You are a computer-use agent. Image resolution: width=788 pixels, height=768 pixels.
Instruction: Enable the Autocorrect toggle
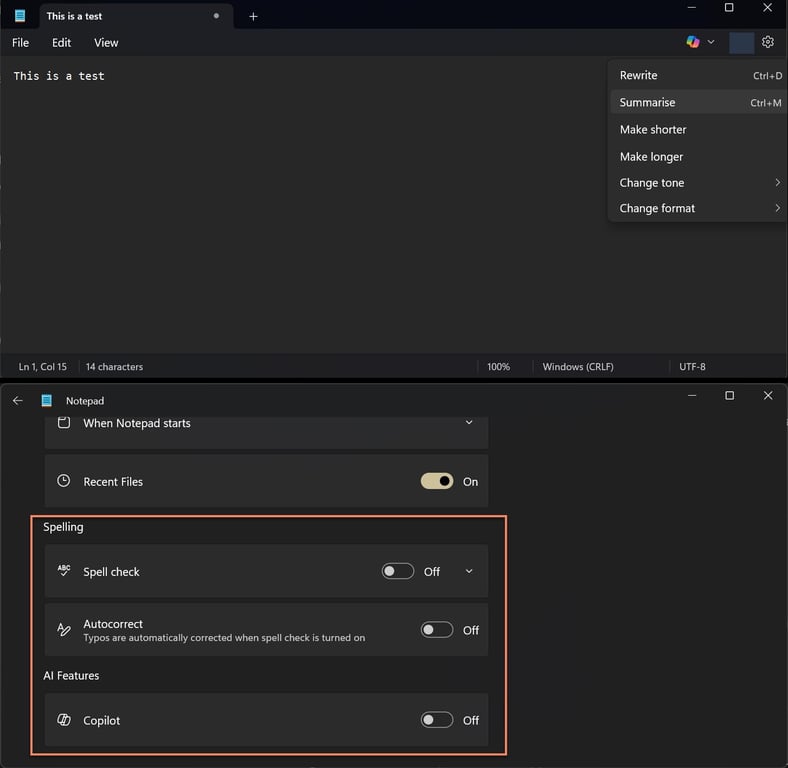437,630
